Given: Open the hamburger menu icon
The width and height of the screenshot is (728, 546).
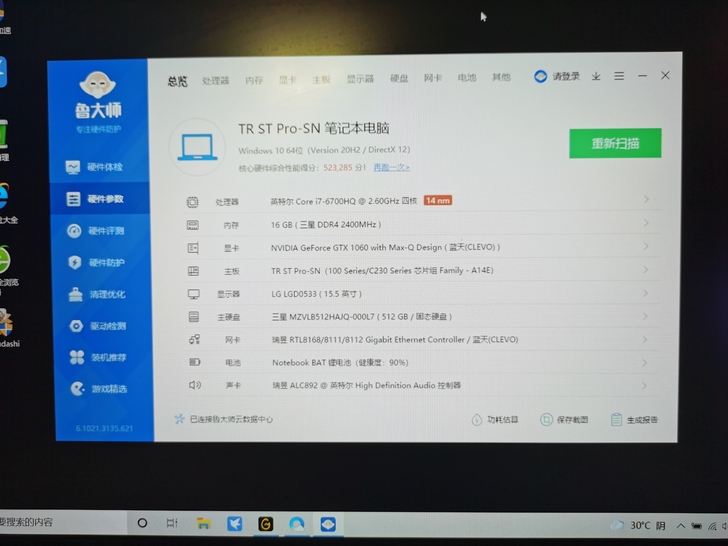Looking at the screenshot, I should click(619, 76).
